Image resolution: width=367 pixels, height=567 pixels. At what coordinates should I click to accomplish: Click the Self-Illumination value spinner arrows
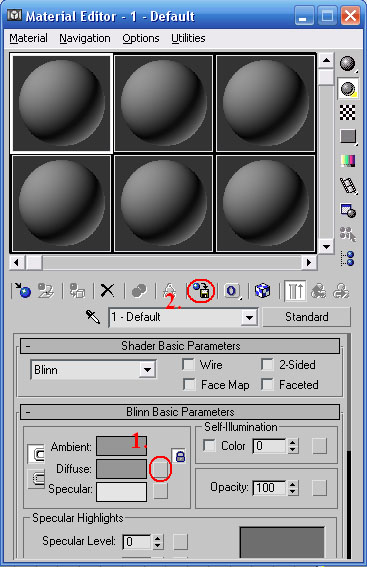click(x=293, y=446)
